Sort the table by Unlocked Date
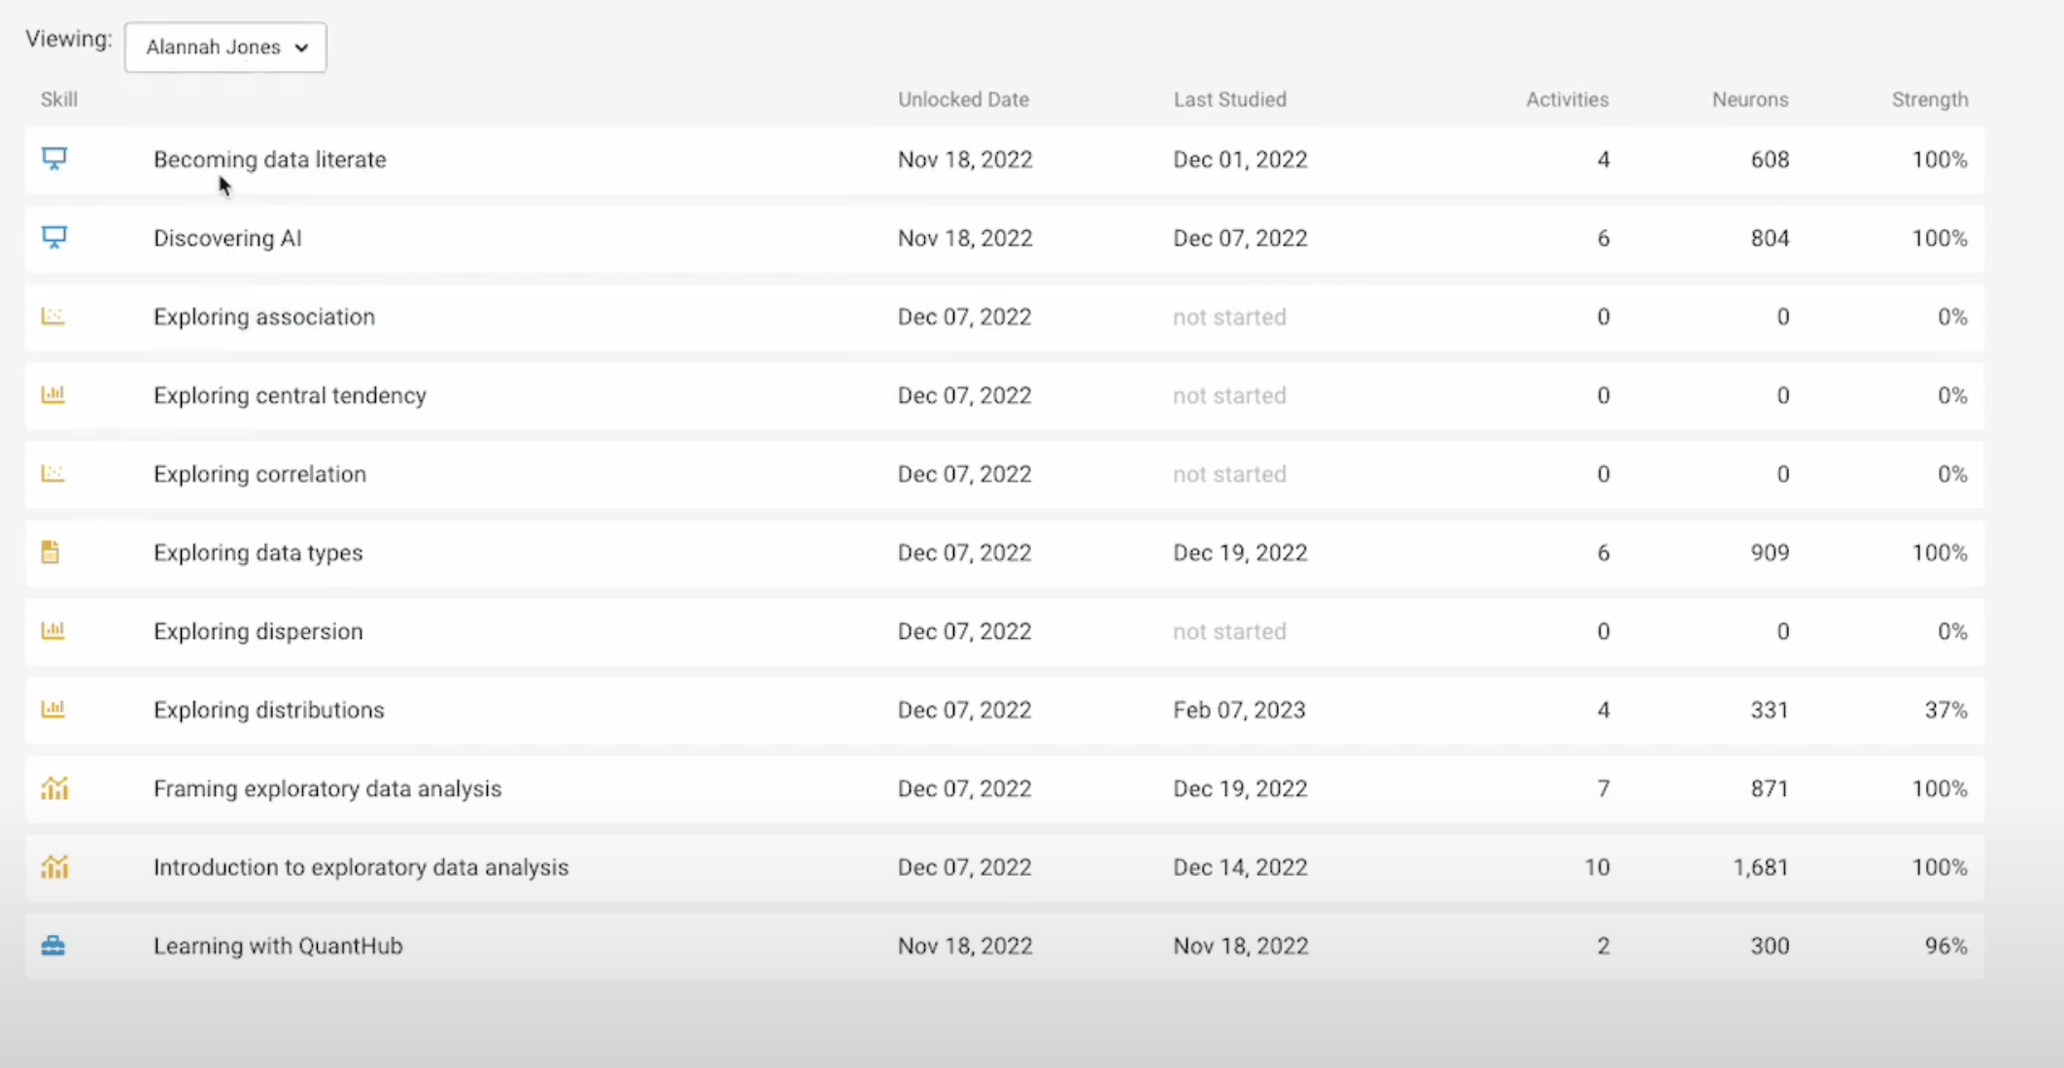2064x1068 pixels. tap(963, 99)
